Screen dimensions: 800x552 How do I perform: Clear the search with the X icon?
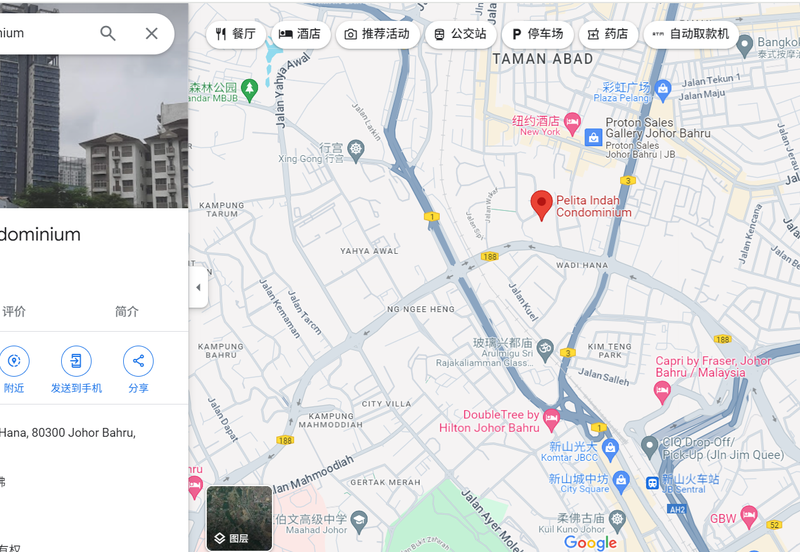151,33
